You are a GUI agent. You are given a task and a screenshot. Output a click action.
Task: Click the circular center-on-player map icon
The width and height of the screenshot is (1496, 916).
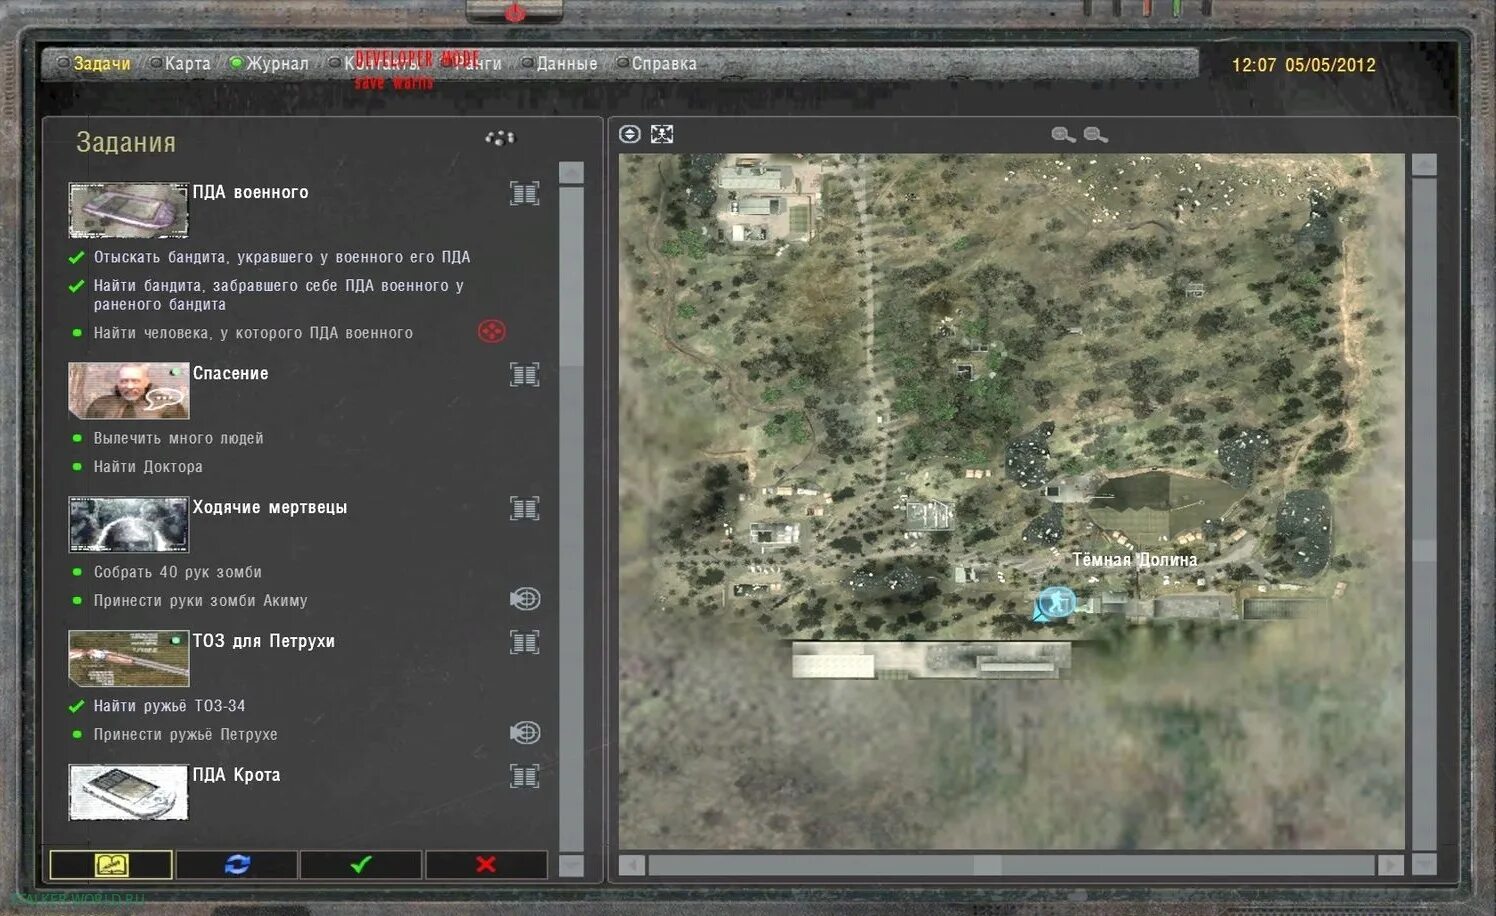630,134
